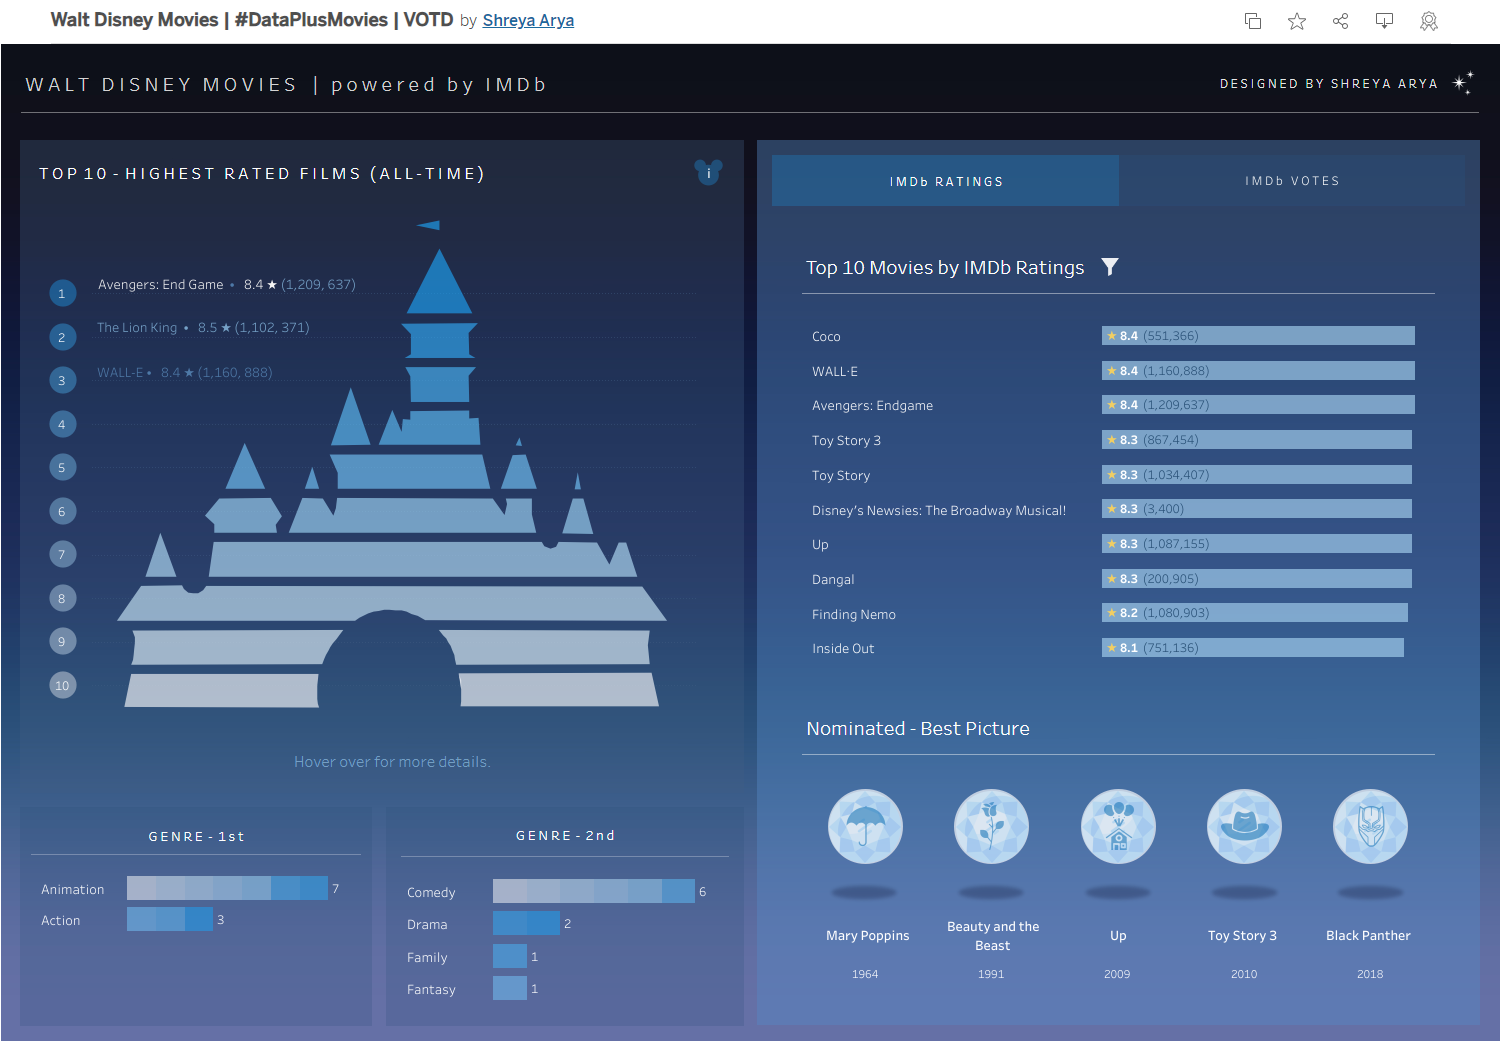1500x1041 pixels.
Task: Click the Drama genre bar
Action: pyautogui.click(x=526, y=923)
